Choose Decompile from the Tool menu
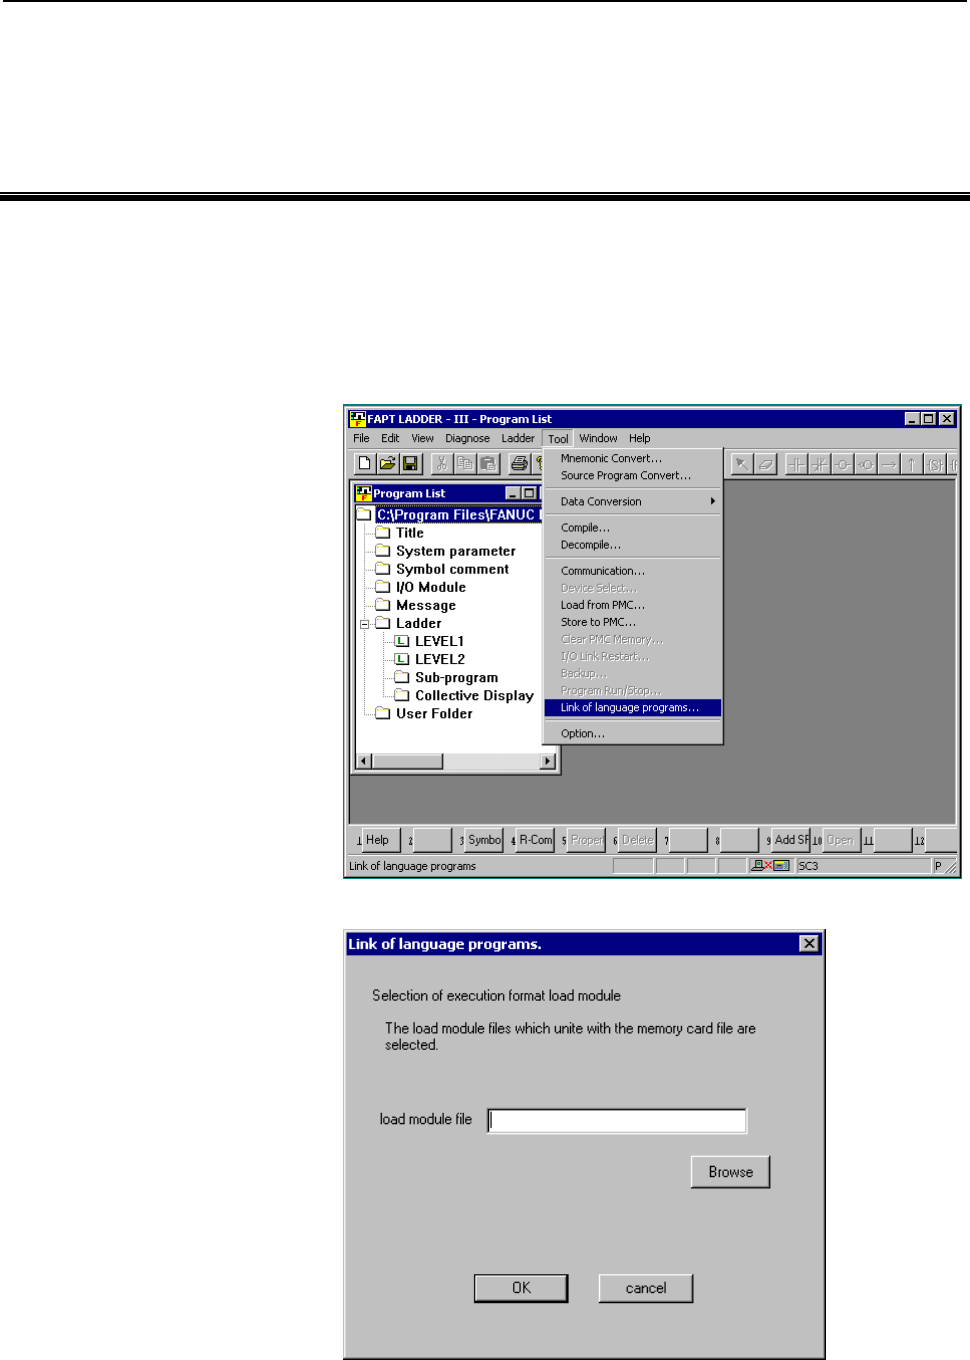 (x=632, y=544)
